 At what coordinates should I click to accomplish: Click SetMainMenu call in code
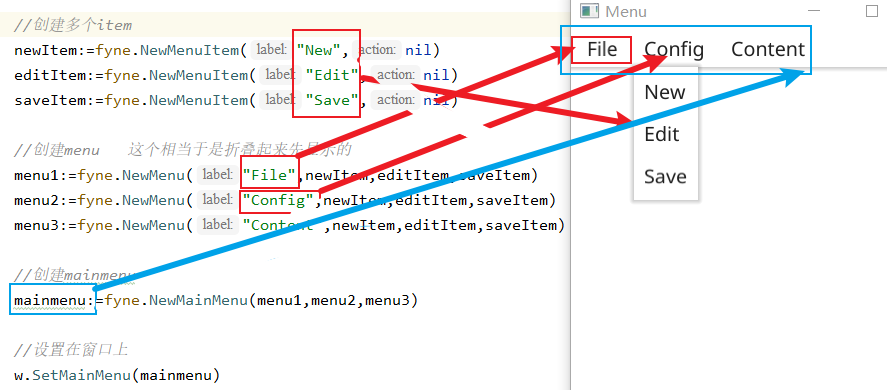(81, 375)
